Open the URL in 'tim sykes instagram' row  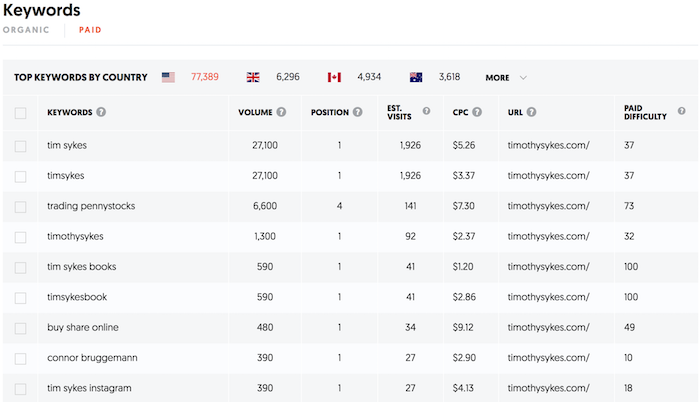pos(548,388)
